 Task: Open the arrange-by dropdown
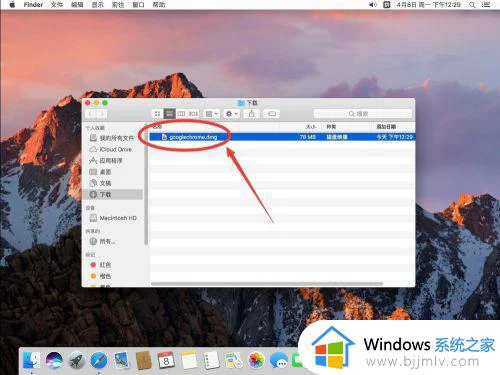tap(212, 114)
